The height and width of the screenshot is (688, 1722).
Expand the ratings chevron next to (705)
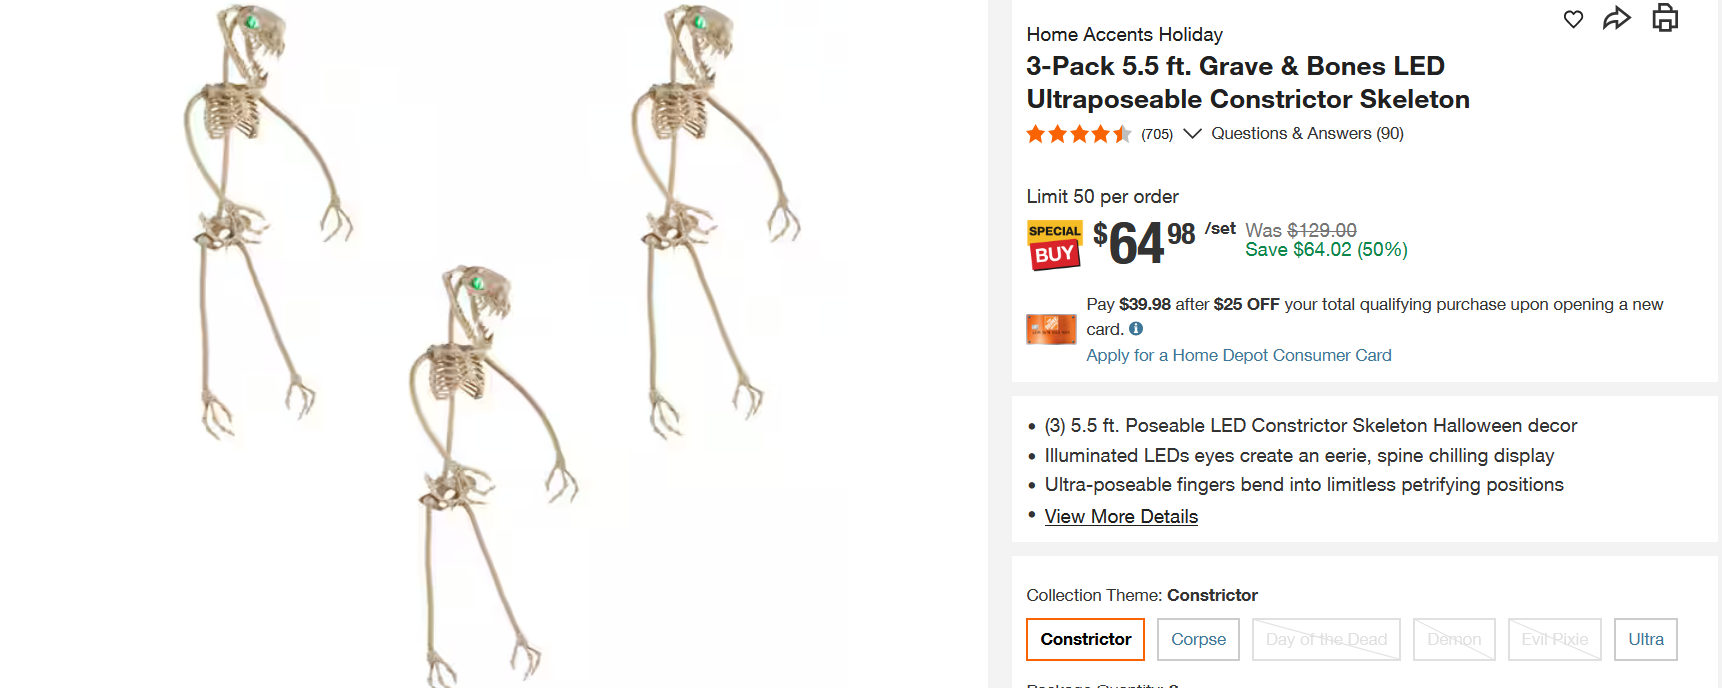pyautogui.click(x=1192, y=134)
